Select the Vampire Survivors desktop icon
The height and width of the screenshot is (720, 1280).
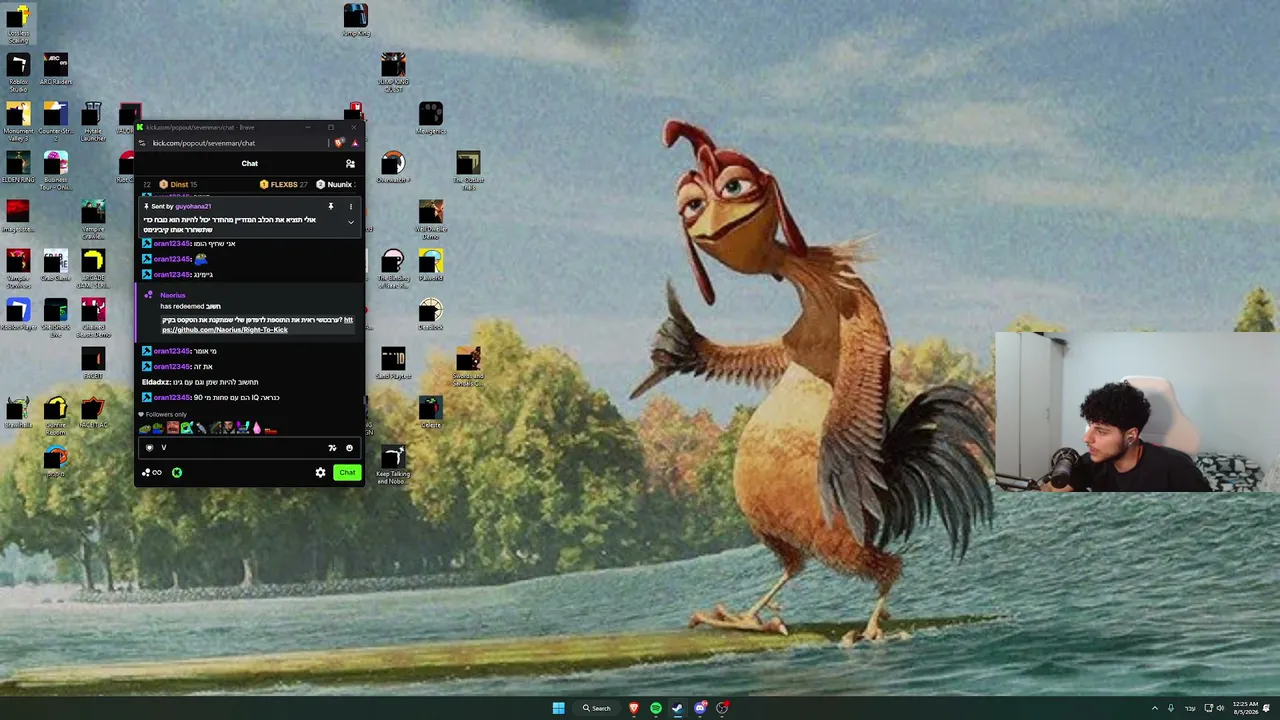point(19,267)
